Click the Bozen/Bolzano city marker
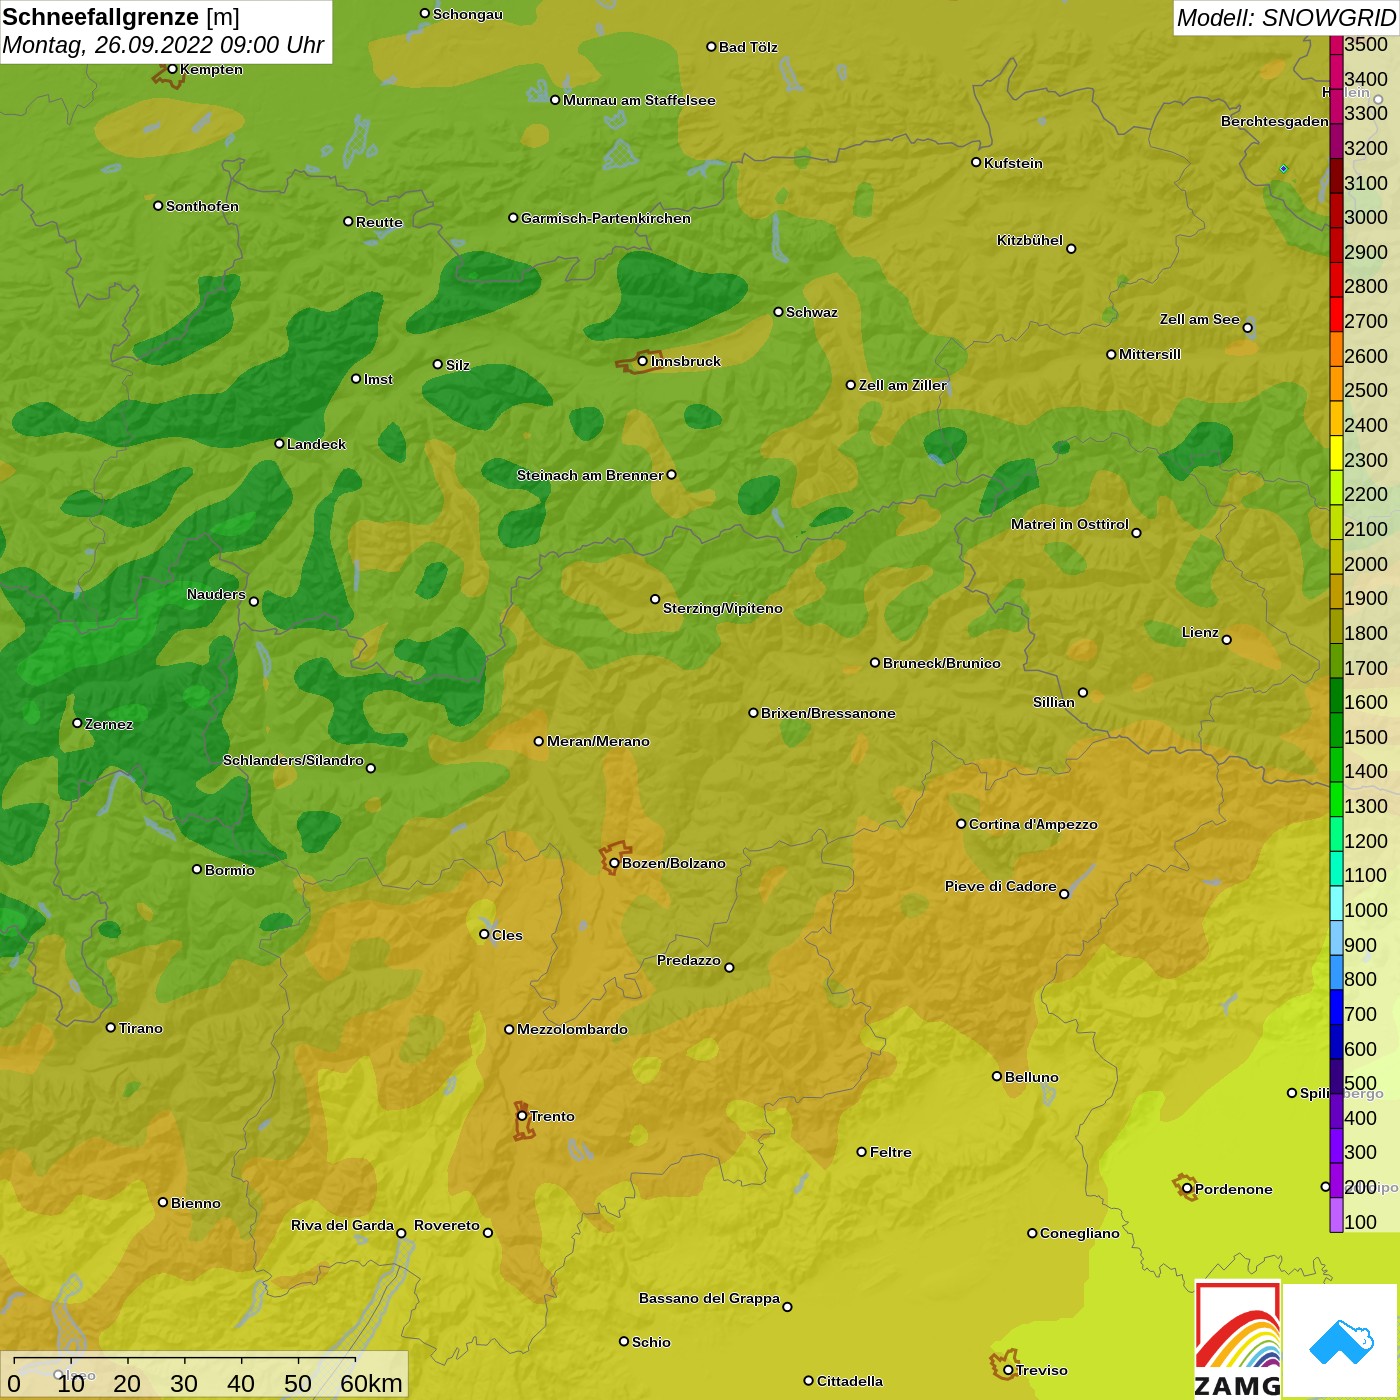This screenshot has height=1400, width=1400. pos(614,863)
